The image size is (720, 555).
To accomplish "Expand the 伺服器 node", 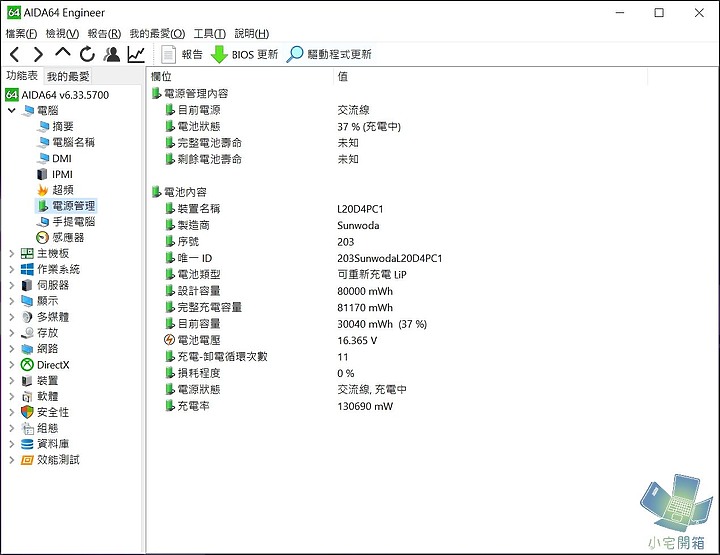I will pyautogui.click(x=12, y=285).
